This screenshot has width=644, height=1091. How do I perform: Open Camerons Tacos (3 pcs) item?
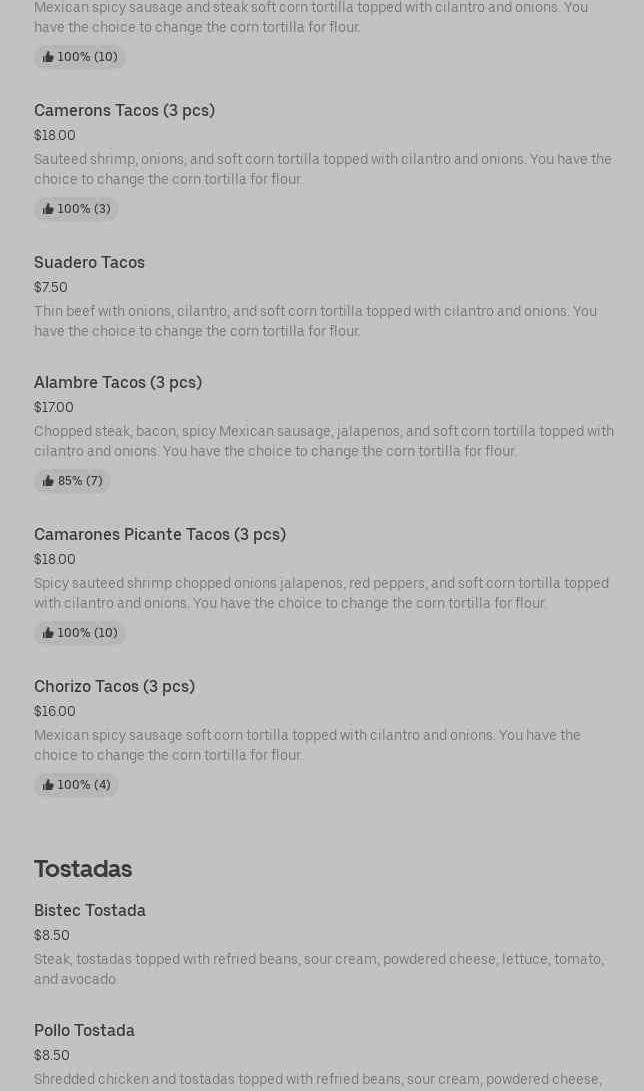[124, 110]
